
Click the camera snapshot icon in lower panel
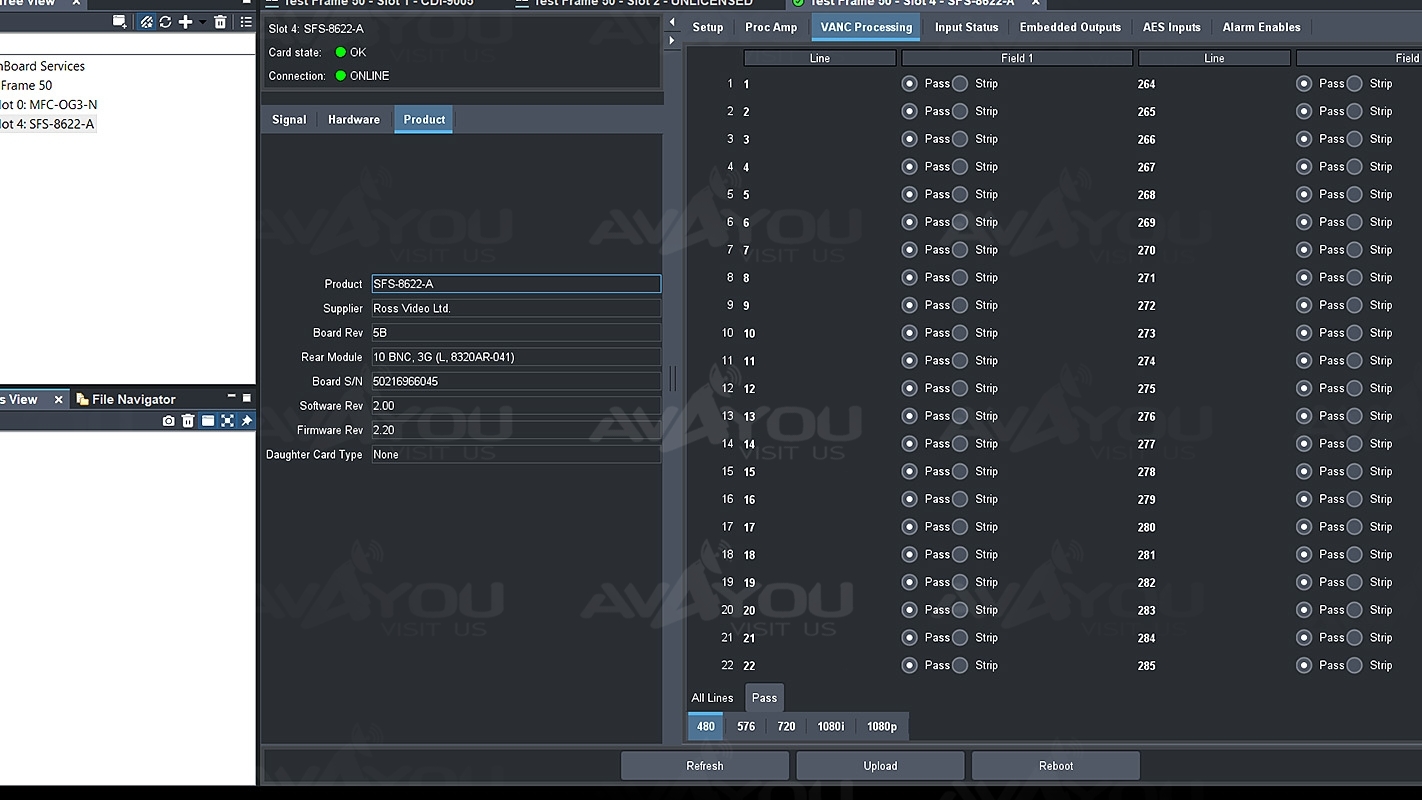168,421
